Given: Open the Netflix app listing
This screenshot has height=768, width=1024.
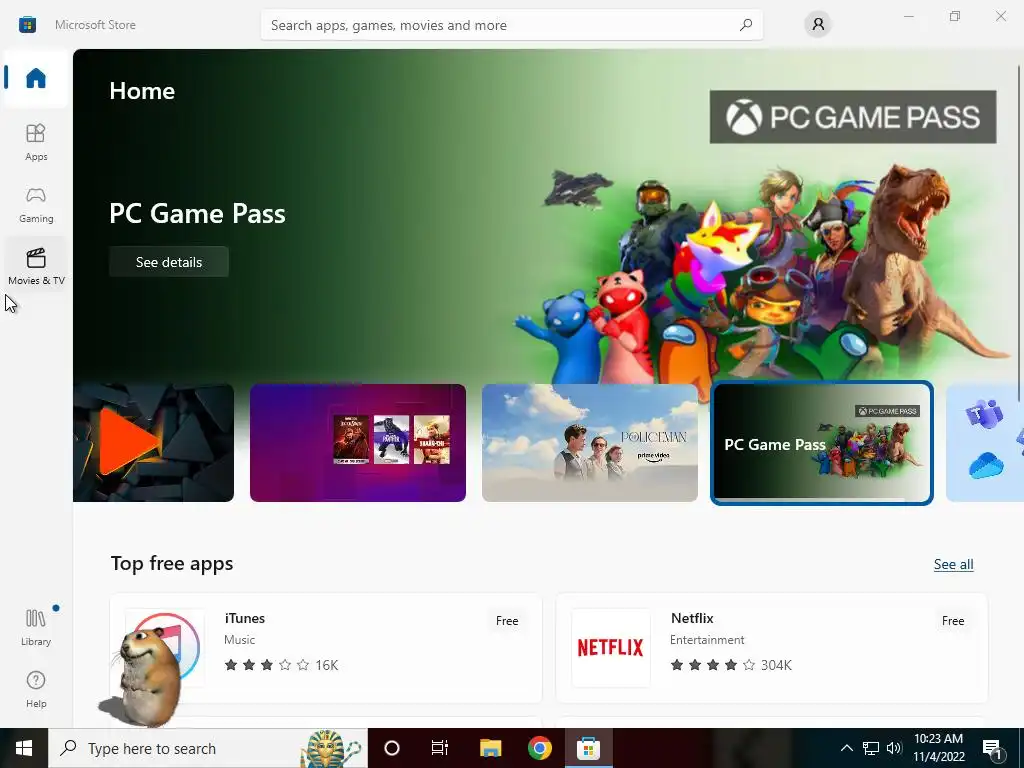Looking at the screenshot, I should tap(771, 648).
